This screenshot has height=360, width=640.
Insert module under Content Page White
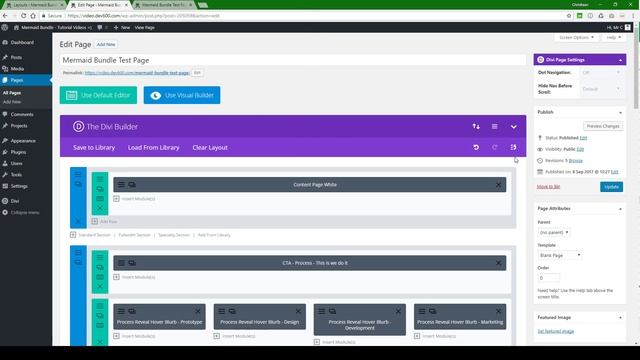134,199
